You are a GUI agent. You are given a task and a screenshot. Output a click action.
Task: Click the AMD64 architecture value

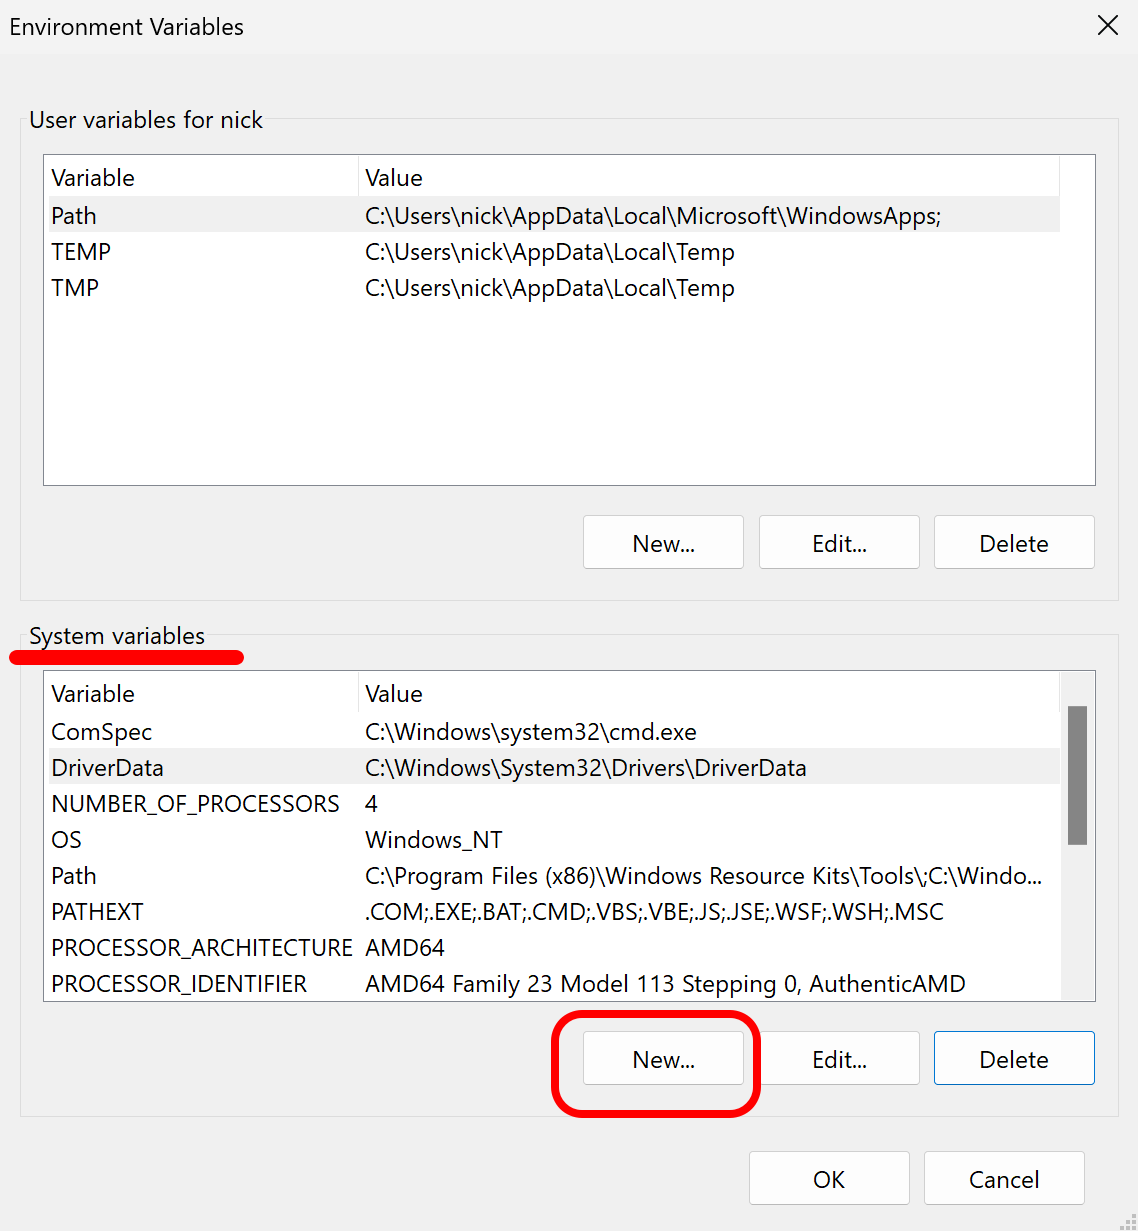(x=405, y=948)
